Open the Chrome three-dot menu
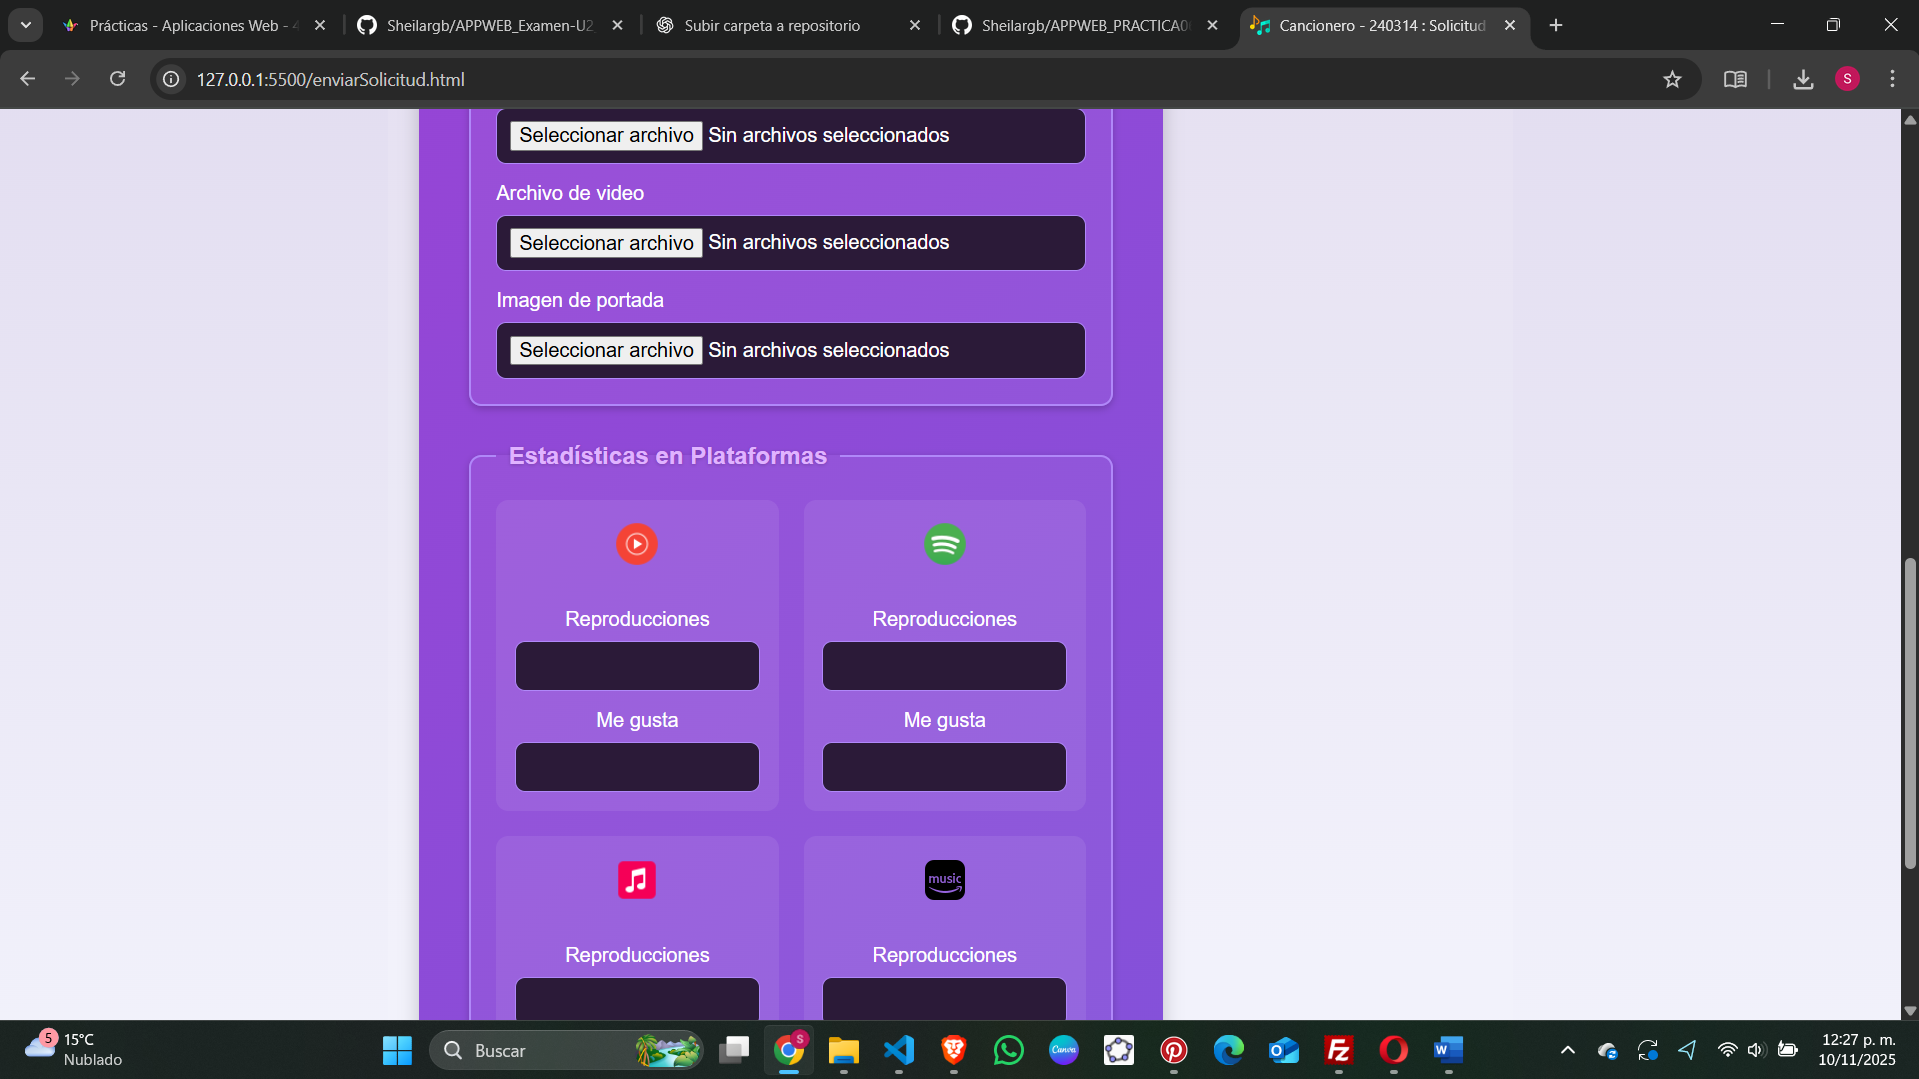Viewport: 1919px width, 1079px height. click(x=1892, y=79)
